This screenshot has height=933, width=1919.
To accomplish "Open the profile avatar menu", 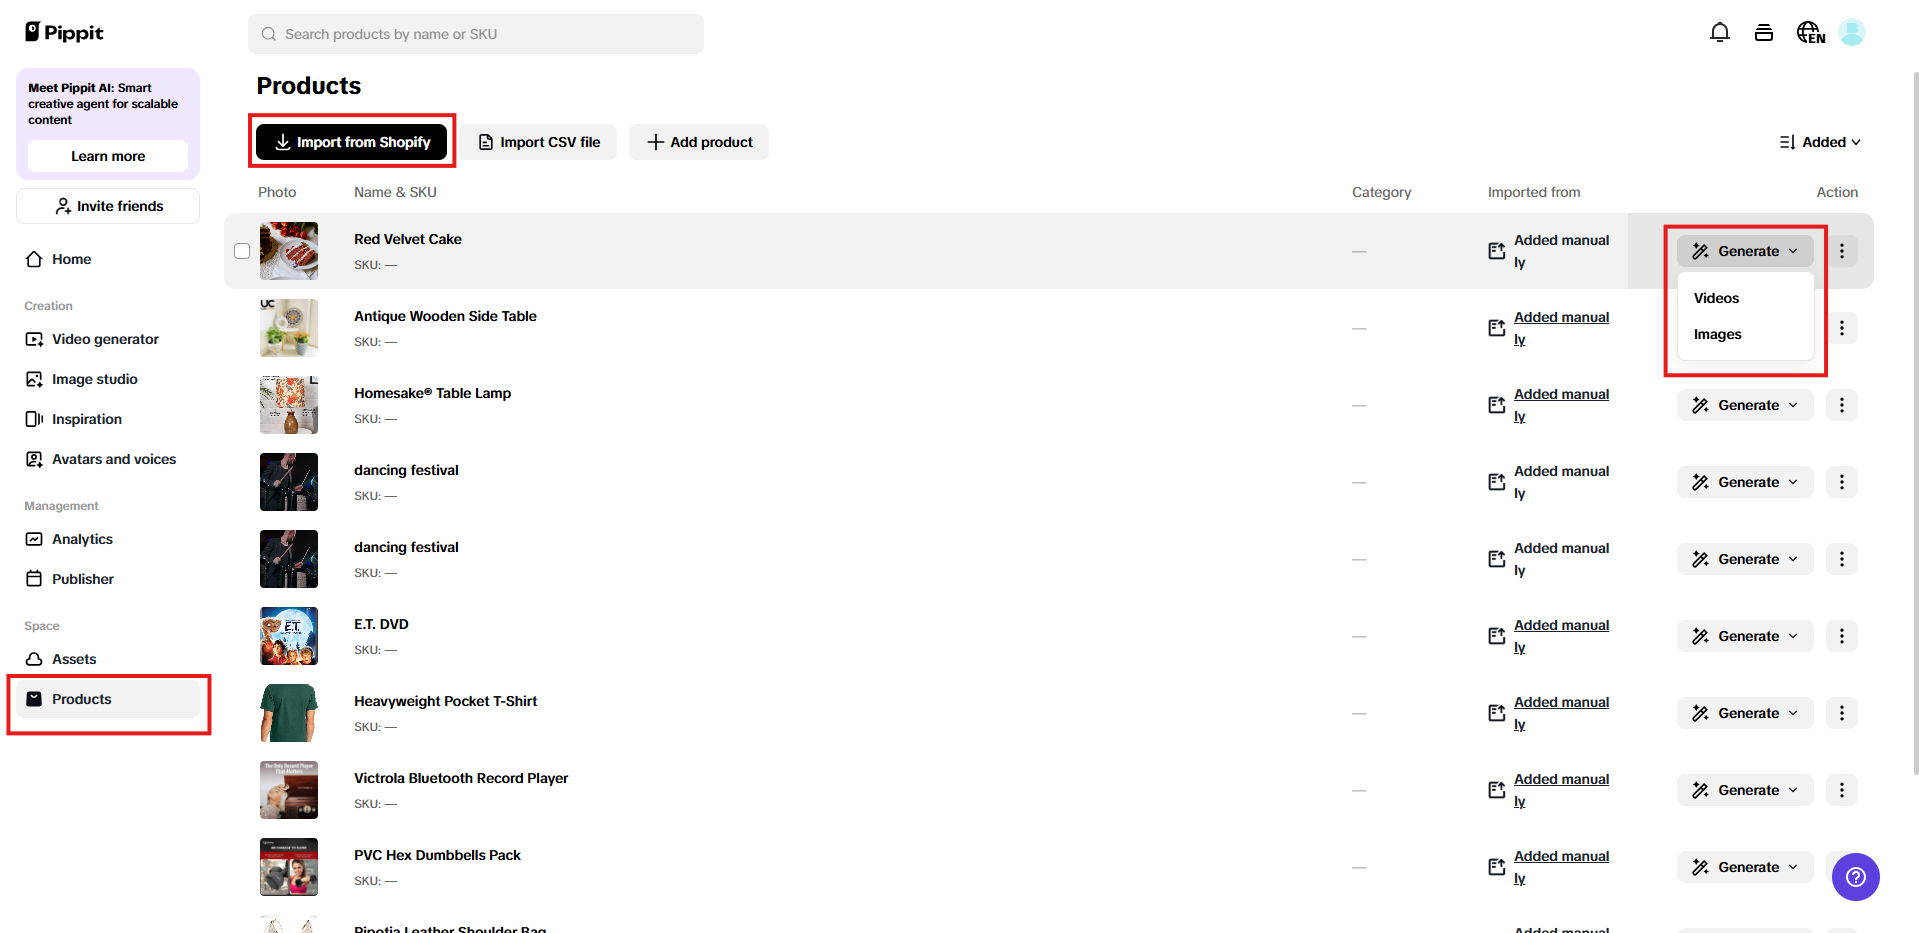I will pyautogui.click(x=1853, y=32).
